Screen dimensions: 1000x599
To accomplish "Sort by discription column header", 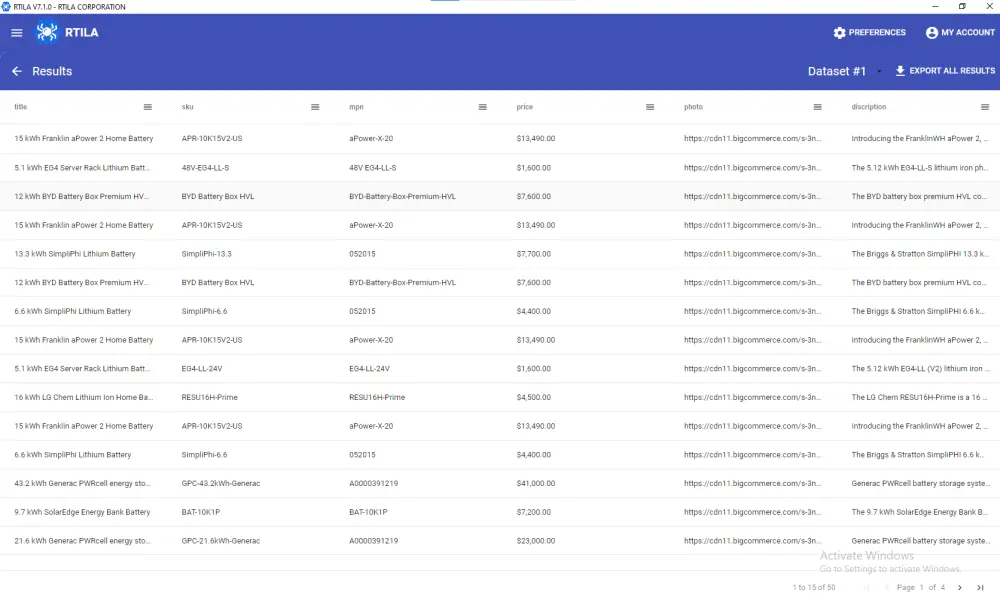I will tap(869, 107).
